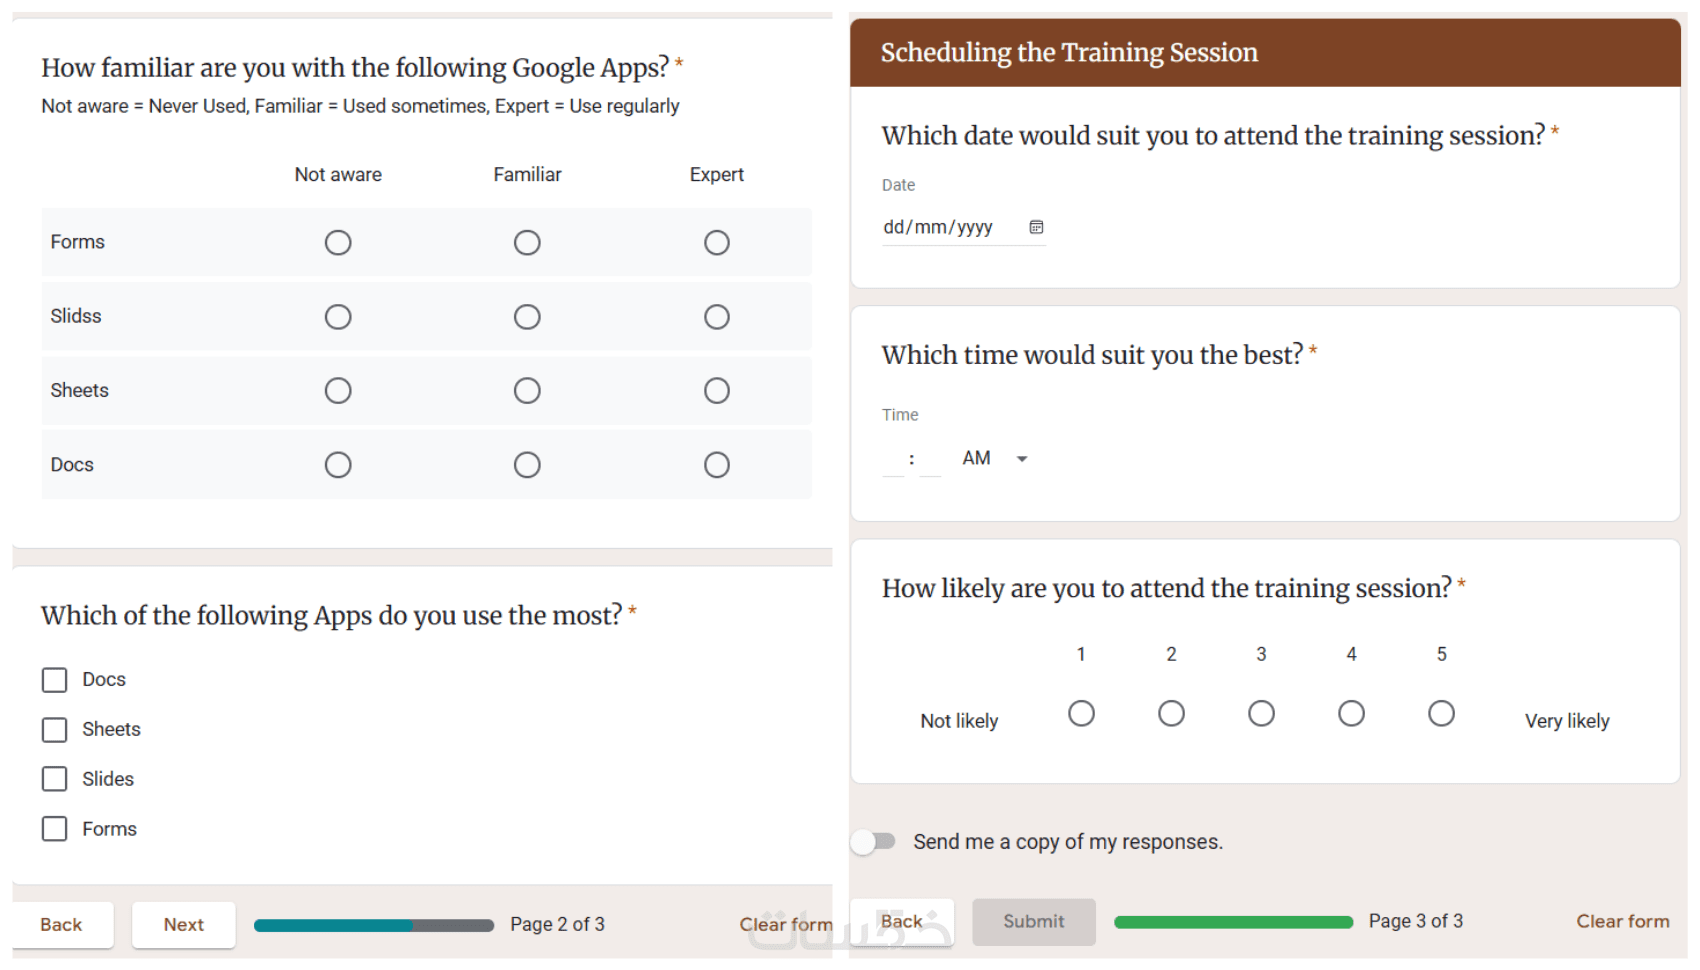
Task: Mark Expert for Docs row
Action: click(716, 465)
